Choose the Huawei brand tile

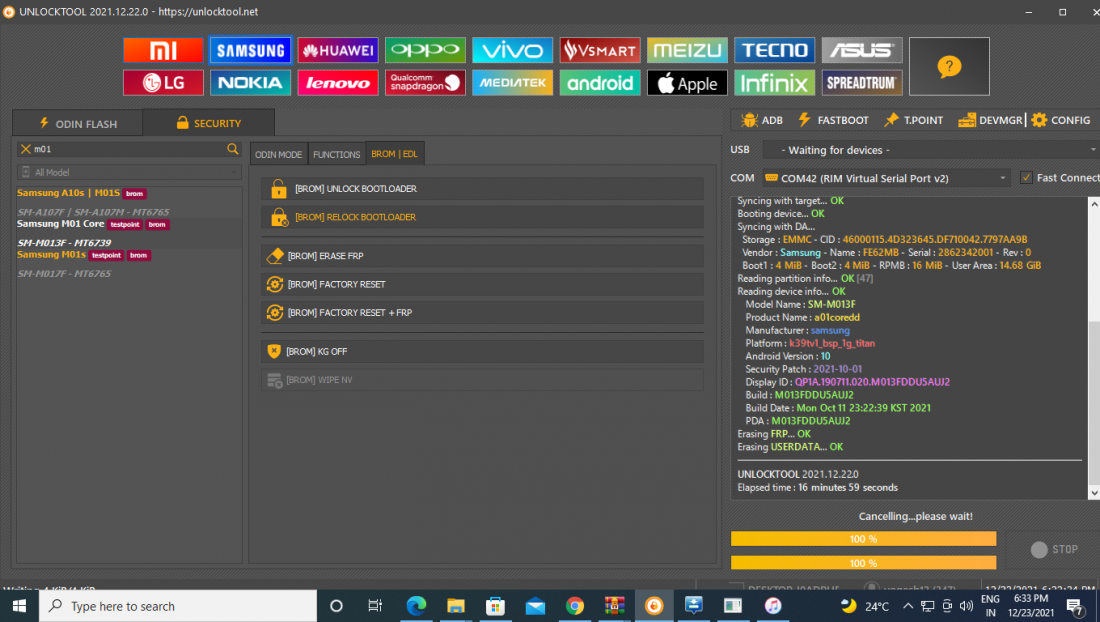(337, 50)
